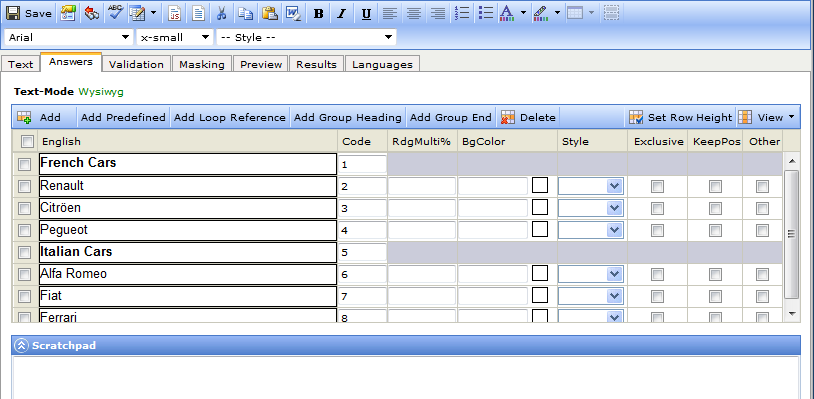Open the form edit icon dropdown arrow
814x399 pixels.
pos(153,13)
